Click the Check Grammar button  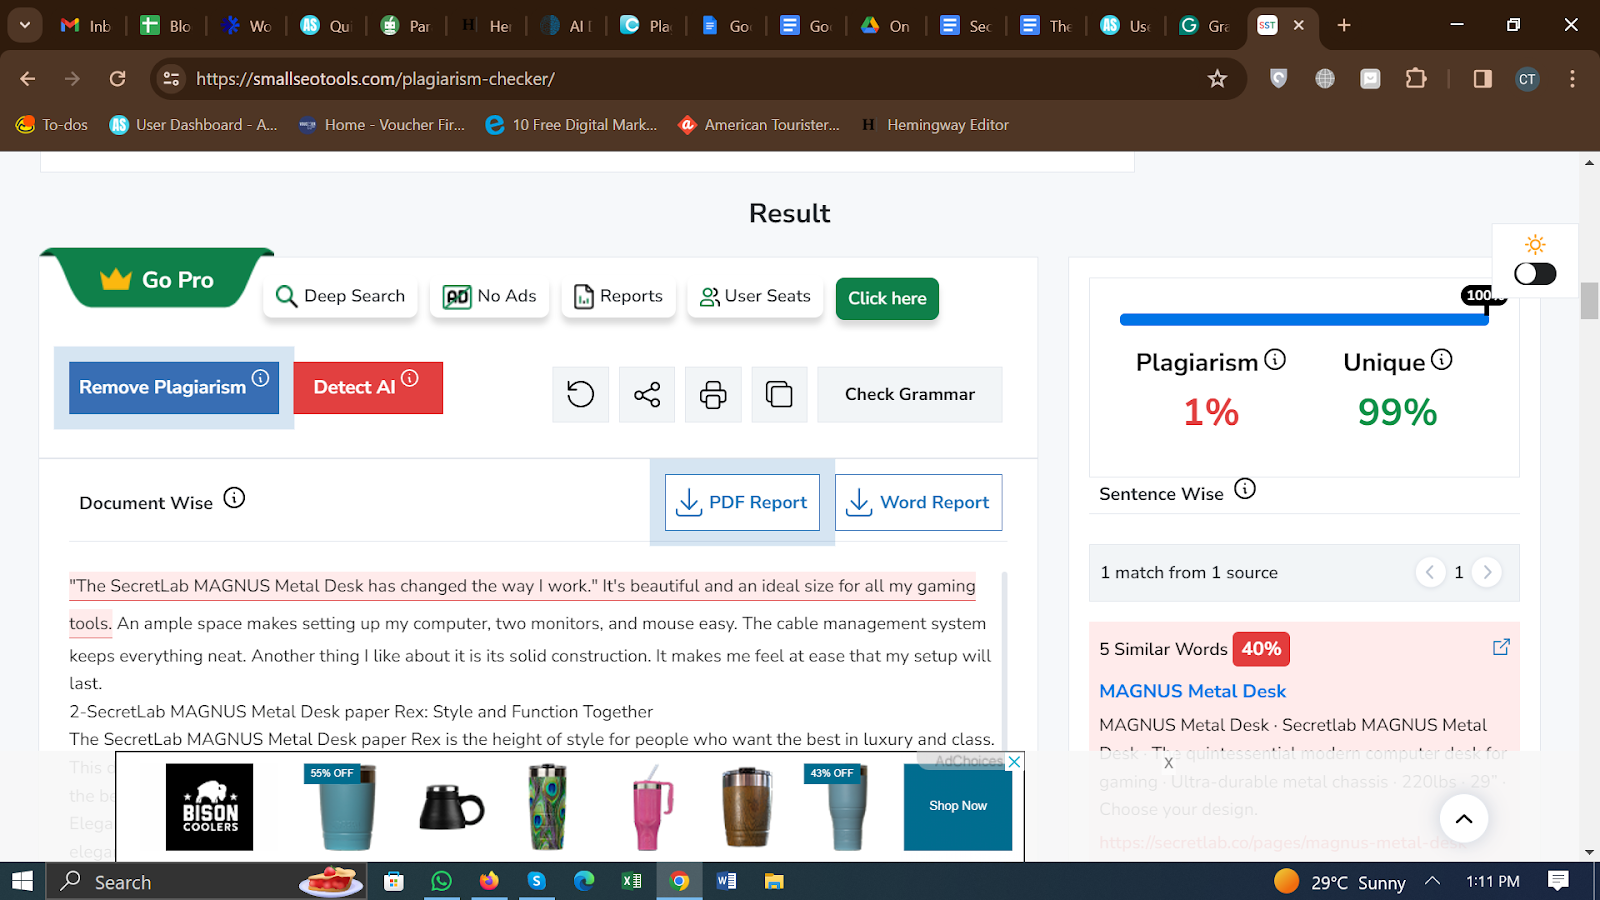click(910, 394)
